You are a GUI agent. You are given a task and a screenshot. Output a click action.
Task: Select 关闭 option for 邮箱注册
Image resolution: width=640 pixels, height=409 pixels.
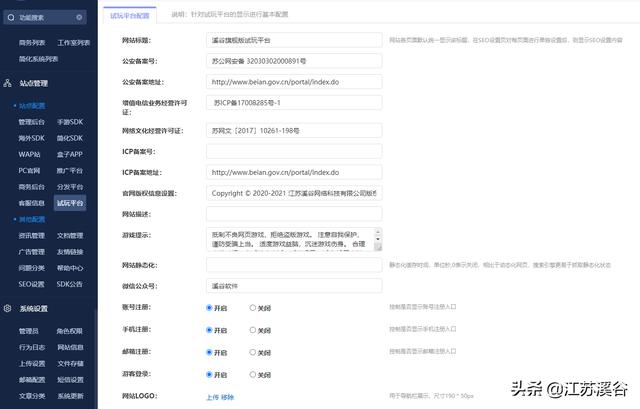(253, 352)
